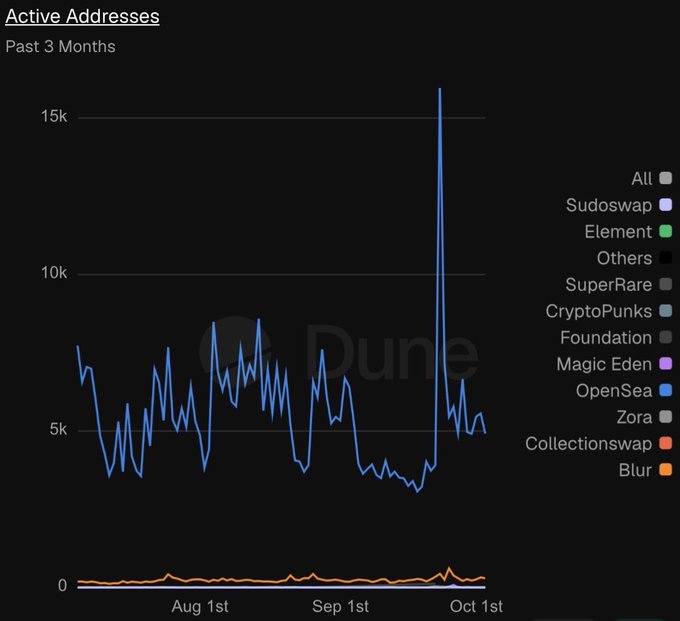Toggle the All series label
680x621 pixels.
pyautogui.click(x=641, y=179)
